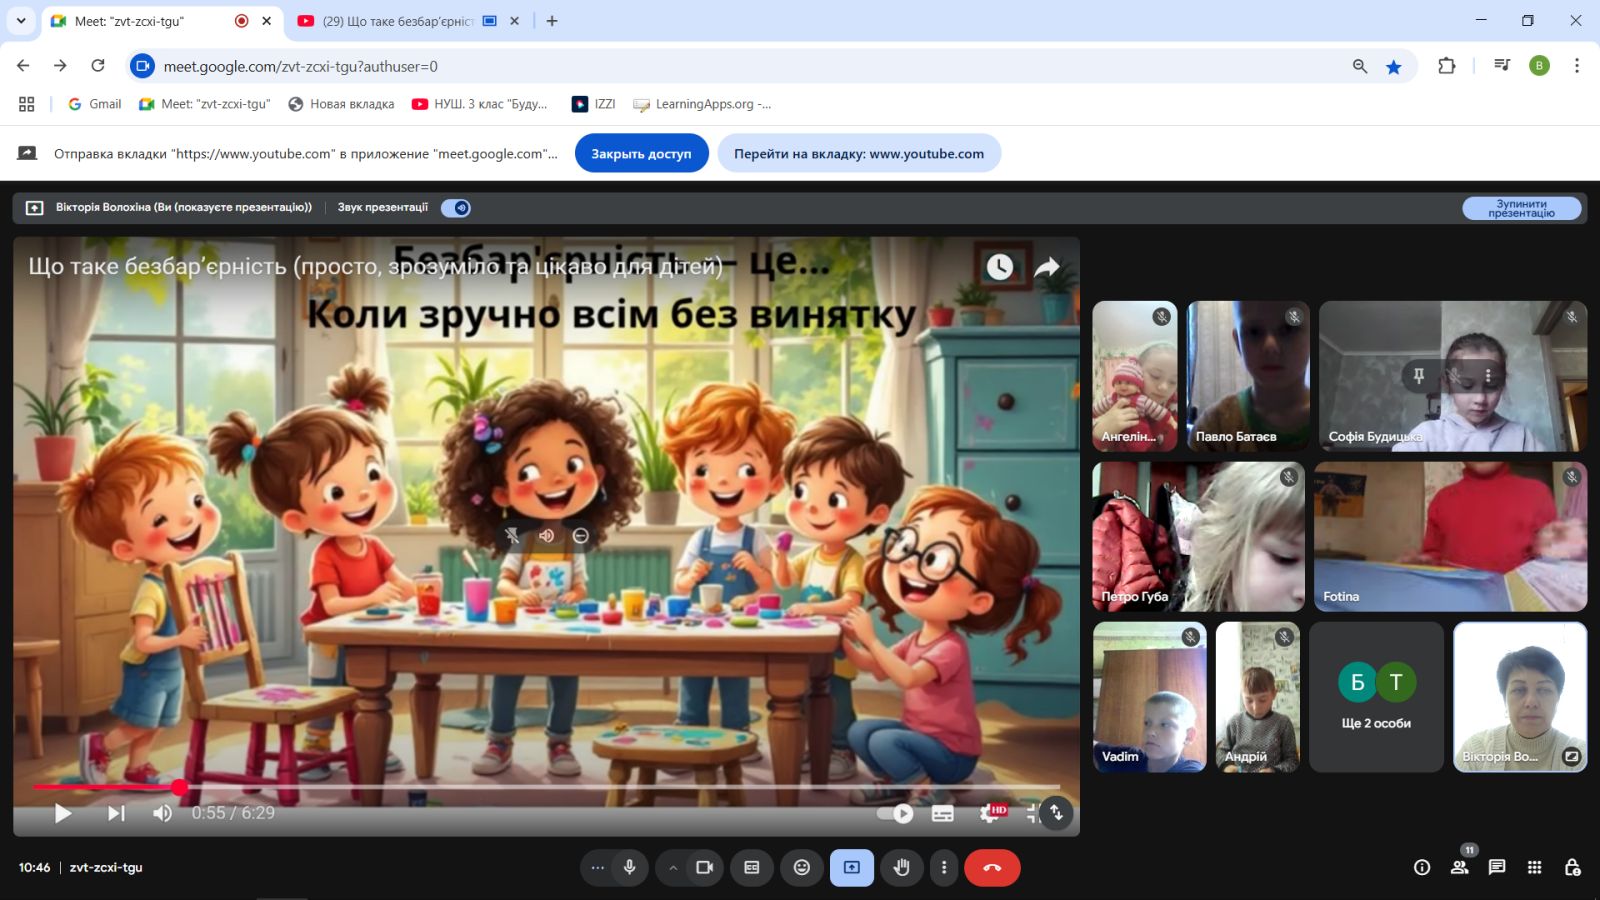Toggle YouTube autoplay switch

pyautogui.click(x=896, y=813)
